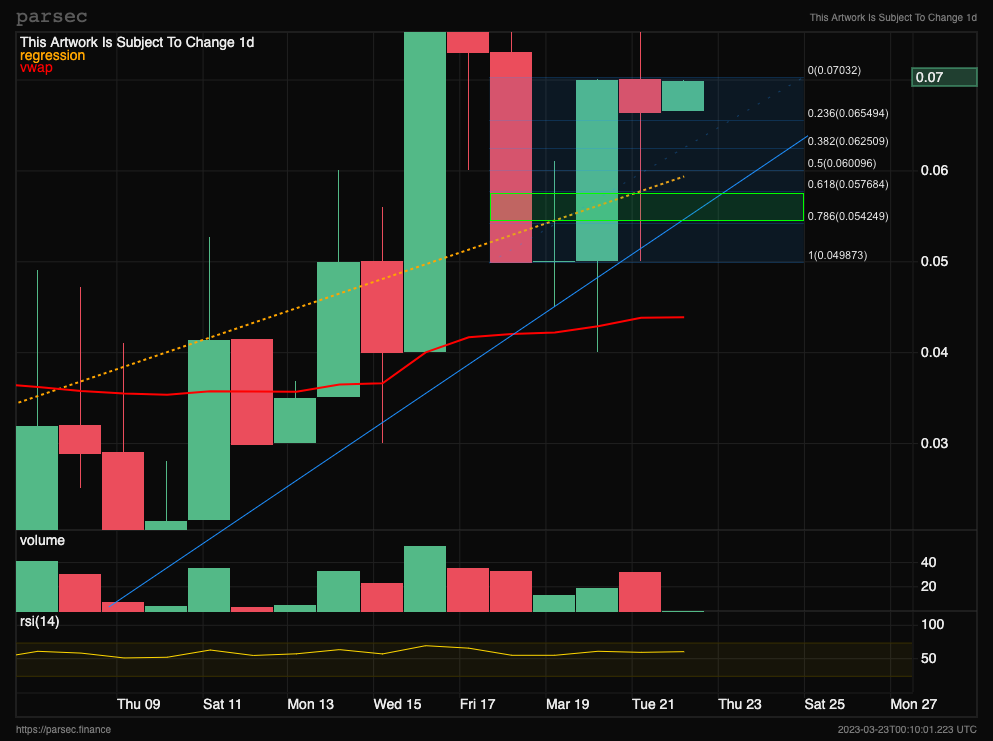Click the orange regression legend label
Viewport: 993px width, 741px height.
(x=52, y=56)
